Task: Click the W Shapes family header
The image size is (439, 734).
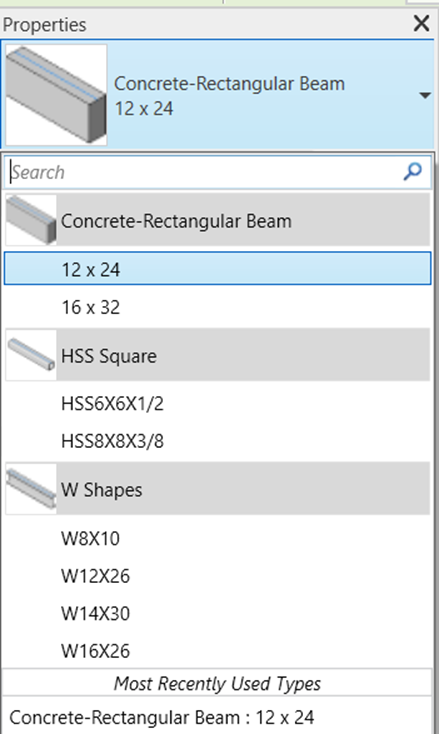Action: click(218, 489)
